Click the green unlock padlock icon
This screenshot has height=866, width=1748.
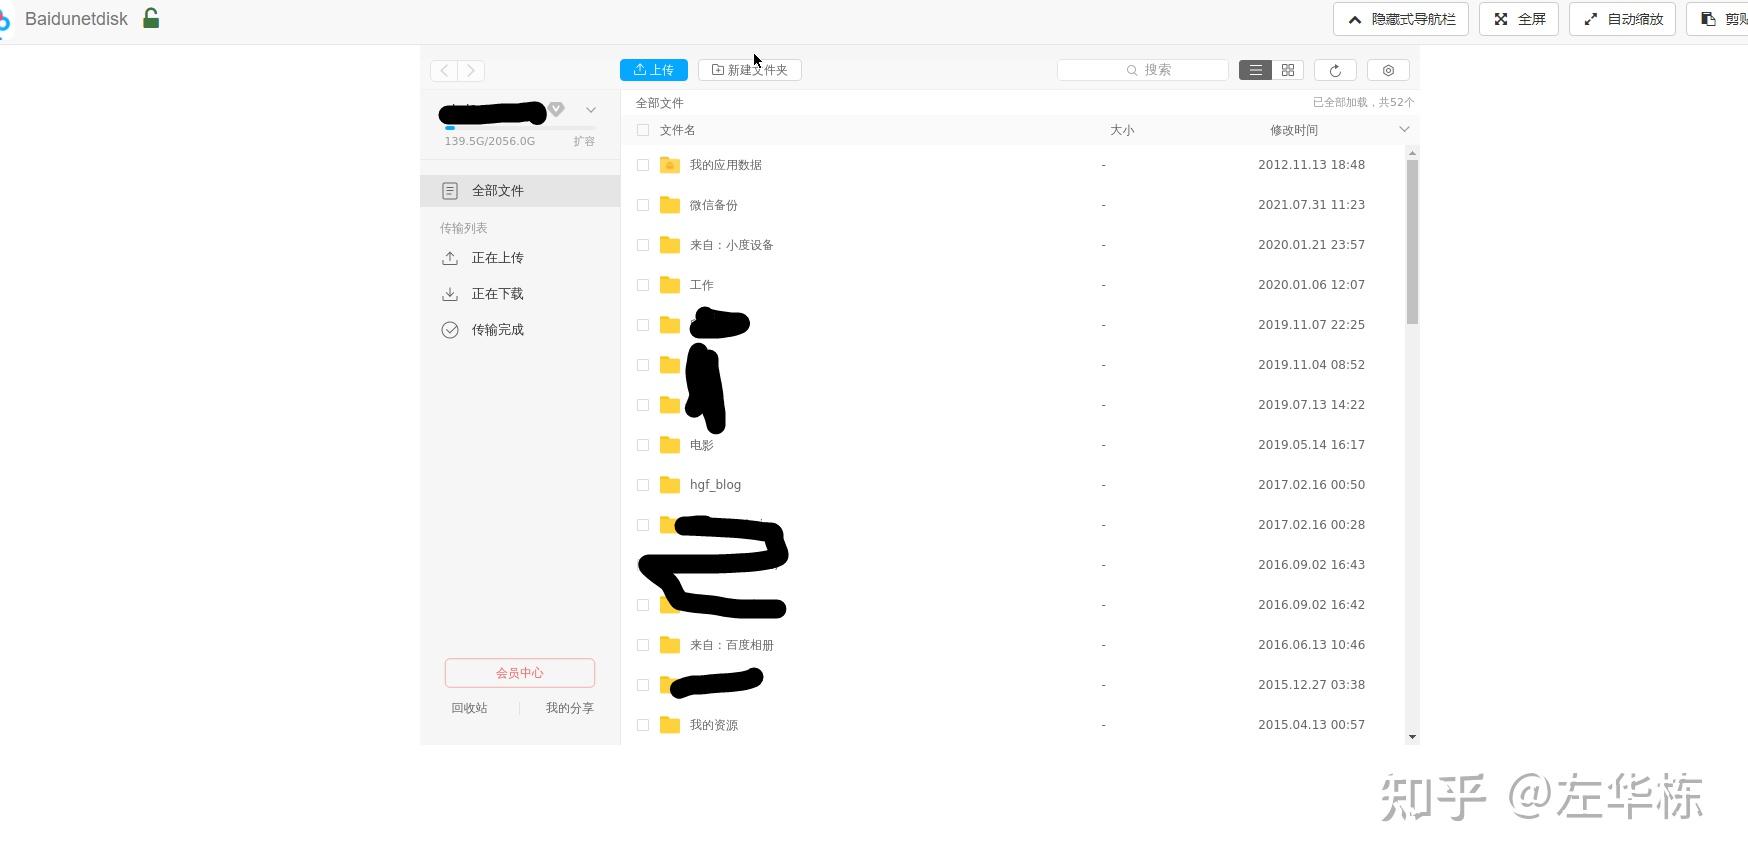[x=151, y=18]
